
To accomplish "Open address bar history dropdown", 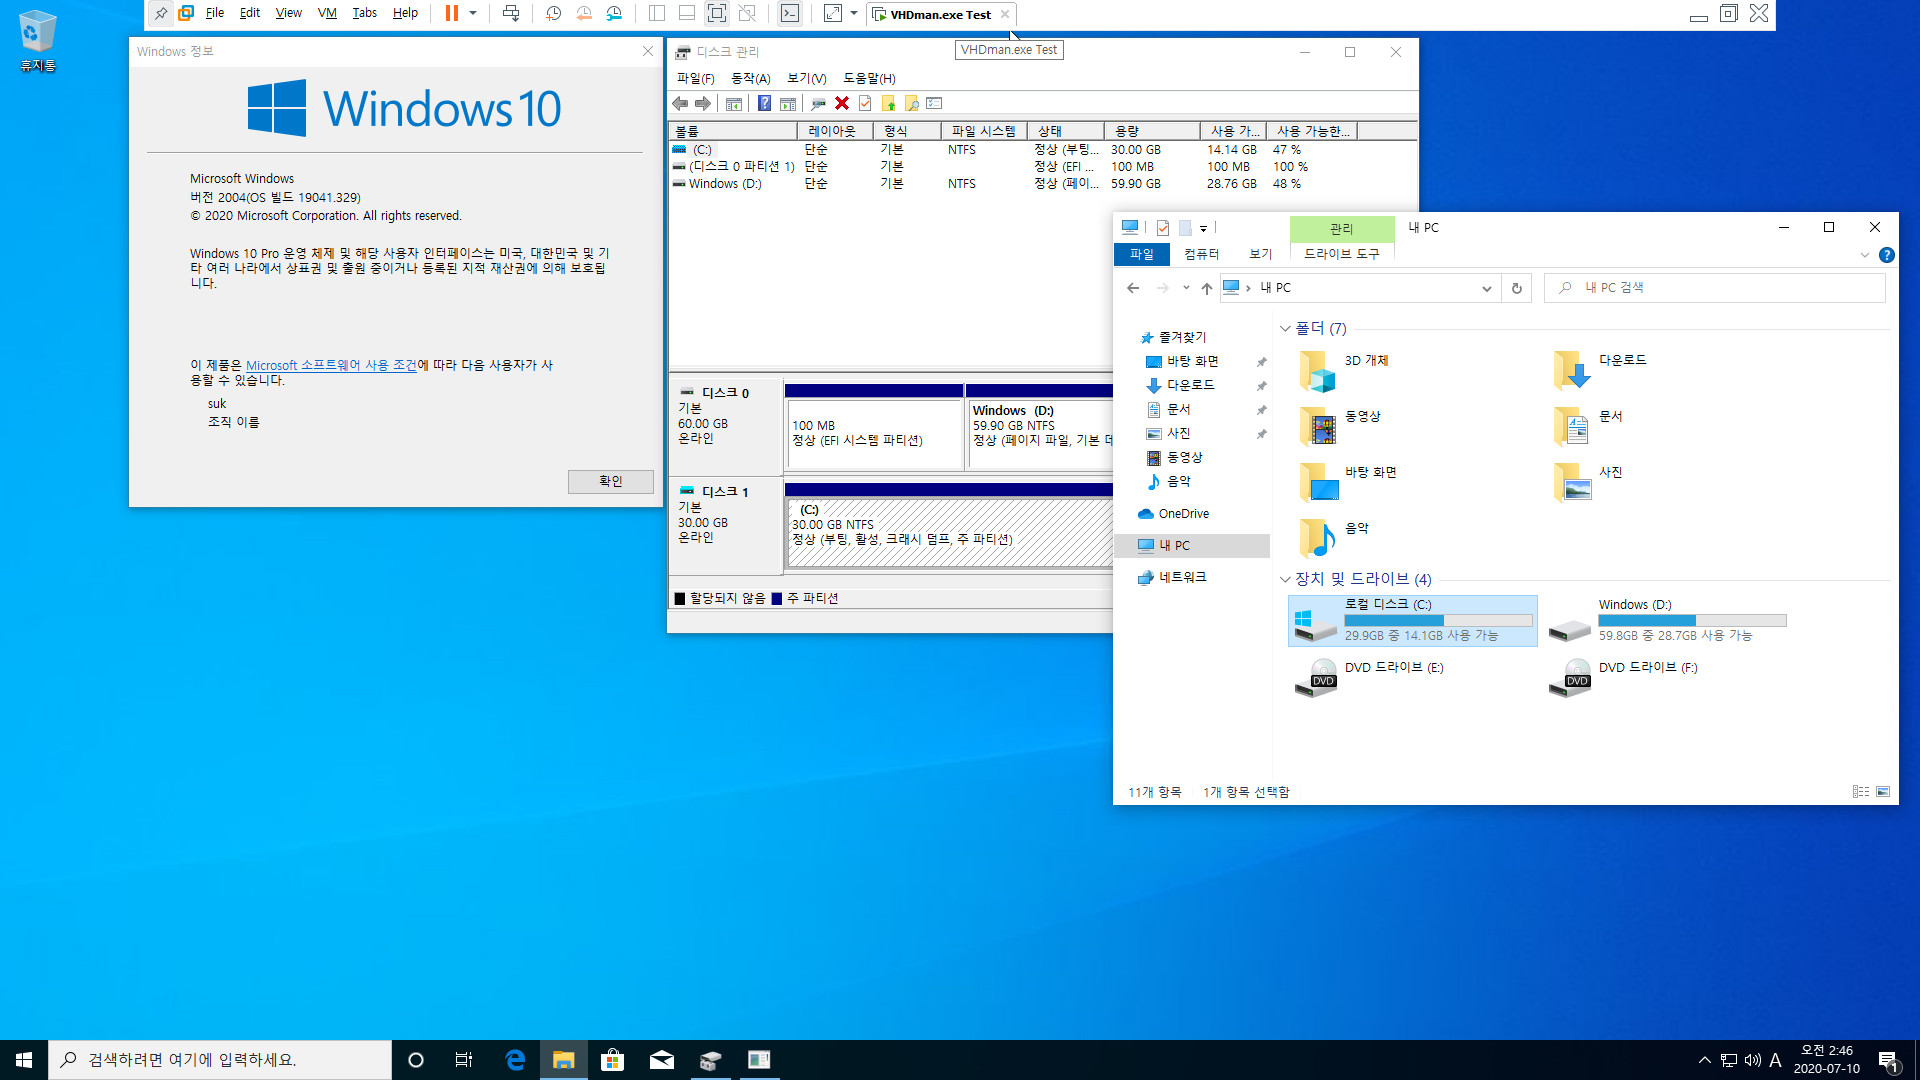I will 1486,288.
